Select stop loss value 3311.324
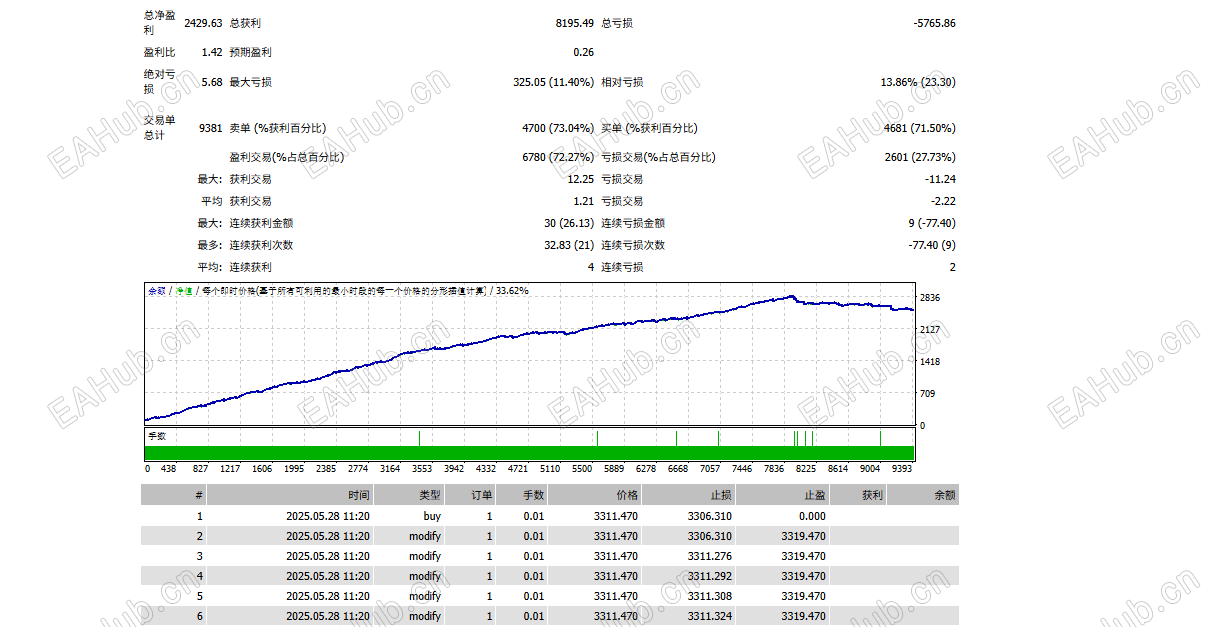The image size is (1232, 627). tap(710, 616)
